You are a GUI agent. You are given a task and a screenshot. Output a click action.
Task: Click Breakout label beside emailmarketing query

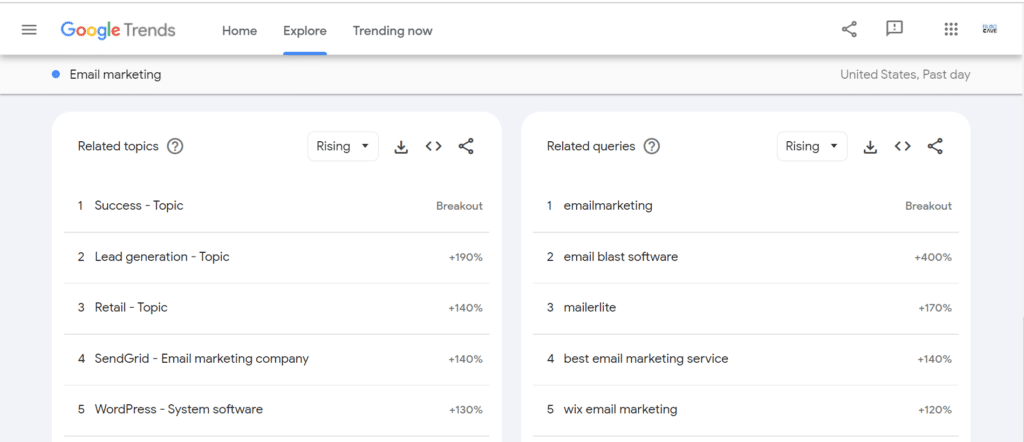(x=929, y=206)
